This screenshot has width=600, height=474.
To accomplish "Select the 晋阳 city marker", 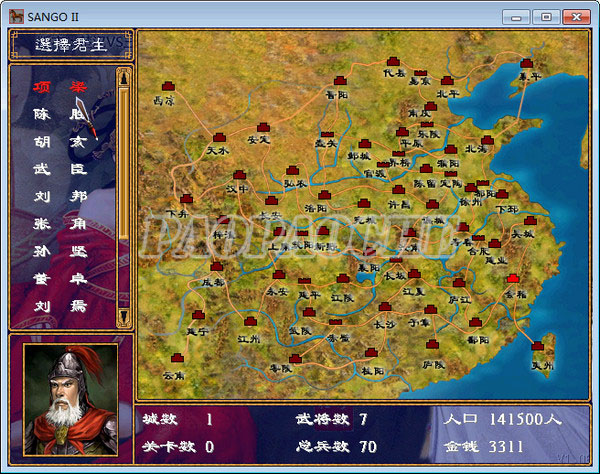I will tap(340, 80).
